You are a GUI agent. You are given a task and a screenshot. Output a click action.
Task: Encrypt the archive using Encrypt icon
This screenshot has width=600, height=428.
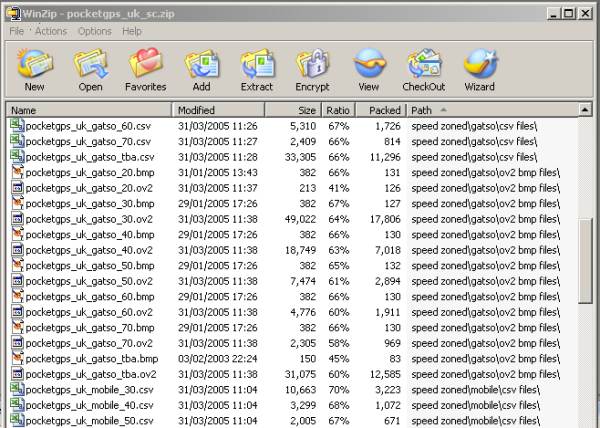pyautogui.click(x=312, y=64)
